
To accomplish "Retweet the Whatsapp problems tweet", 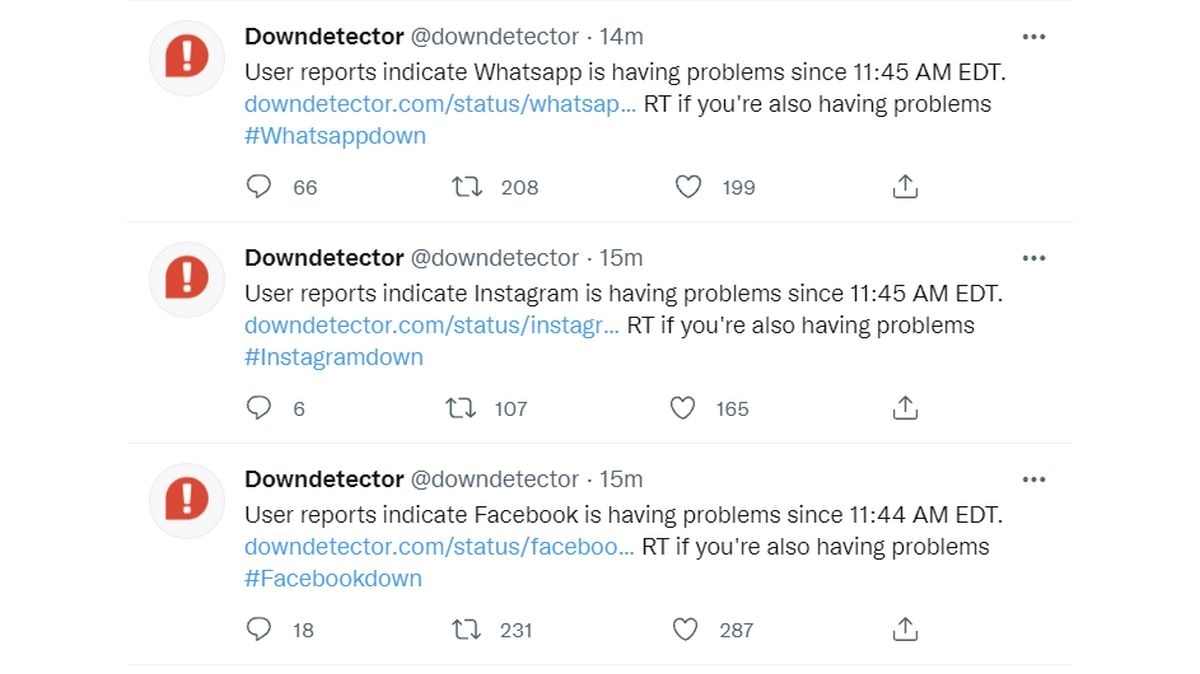I will (467, 187).
